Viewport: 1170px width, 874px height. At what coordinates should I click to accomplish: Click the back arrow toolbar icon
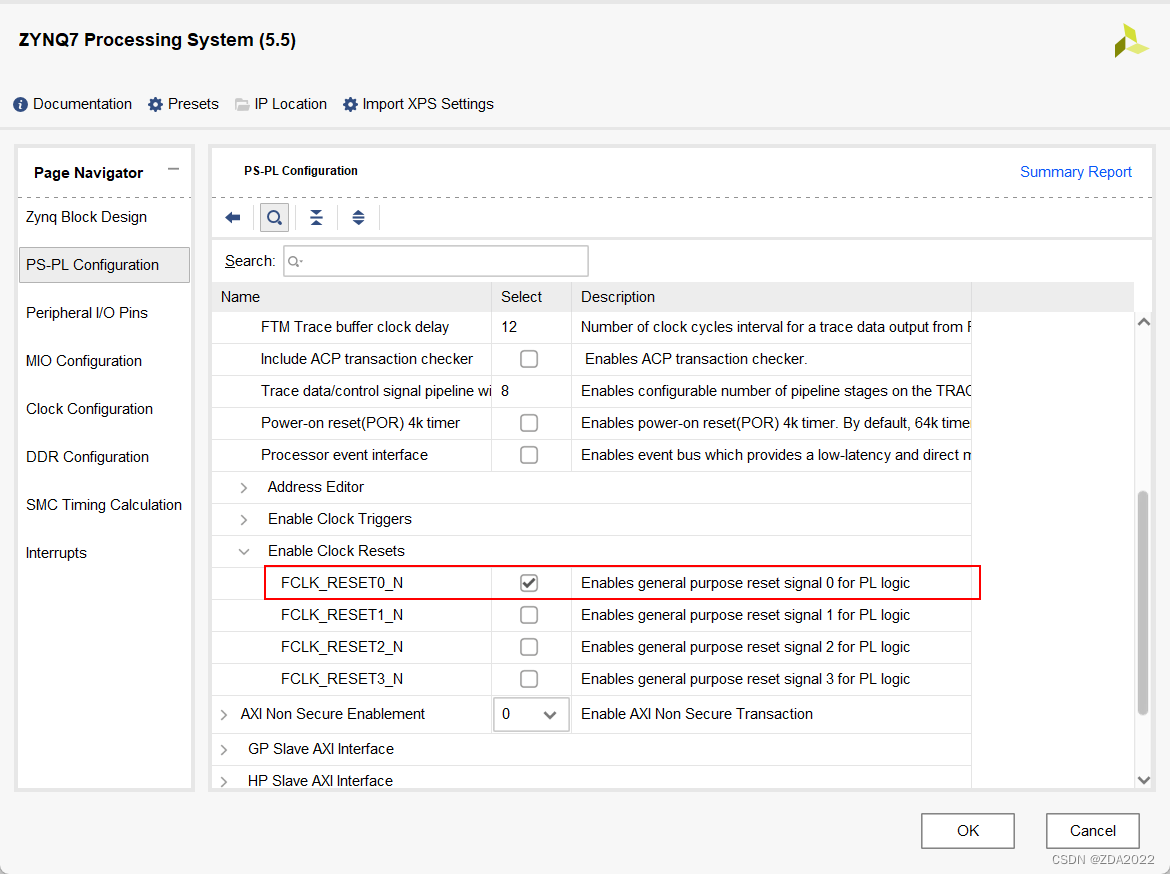coord(233,217)
